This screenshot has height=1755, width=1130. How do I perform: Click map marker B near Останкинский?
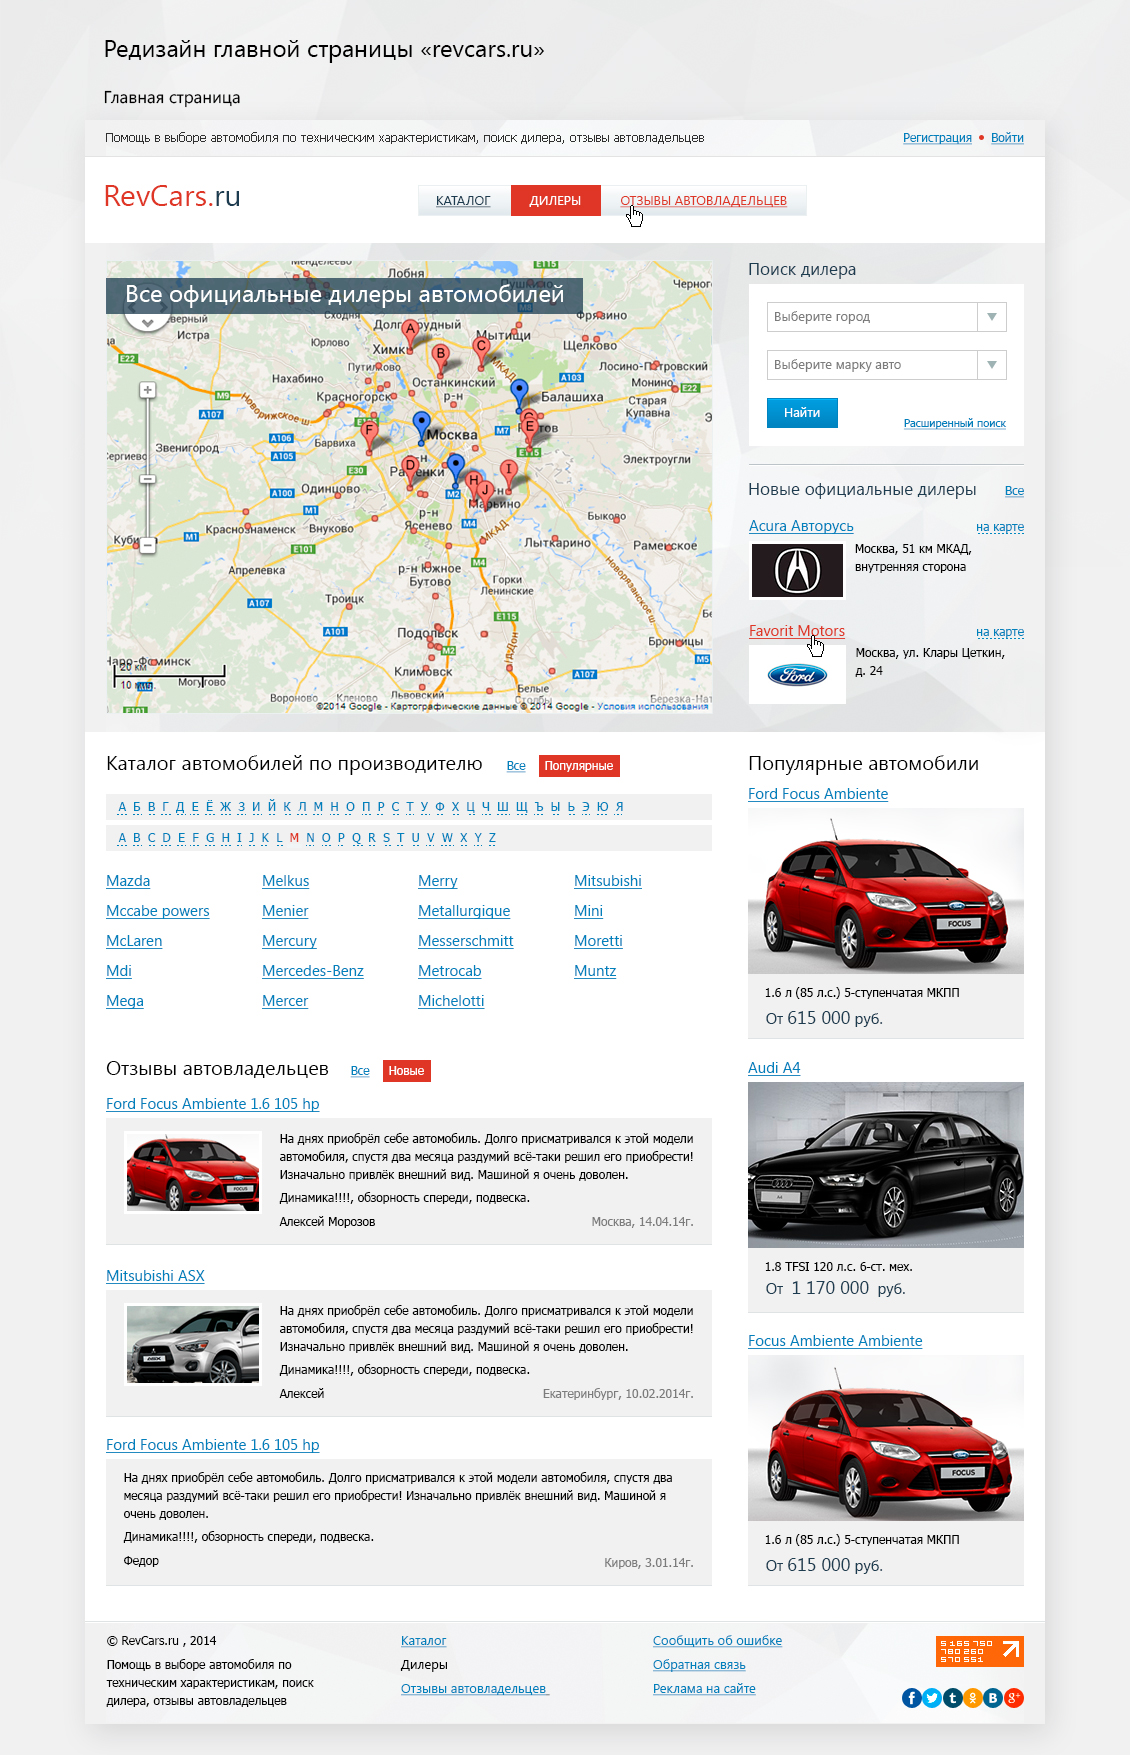440,358
